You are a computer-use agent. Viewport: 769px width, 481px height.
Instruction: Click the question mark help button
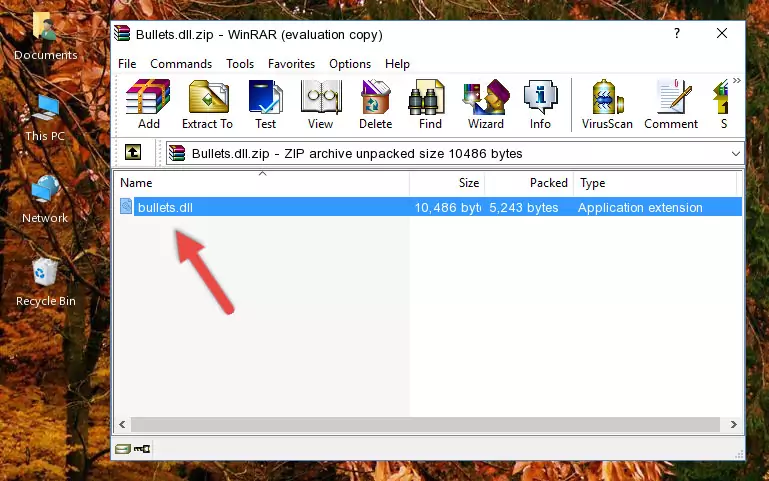[677, 33]
